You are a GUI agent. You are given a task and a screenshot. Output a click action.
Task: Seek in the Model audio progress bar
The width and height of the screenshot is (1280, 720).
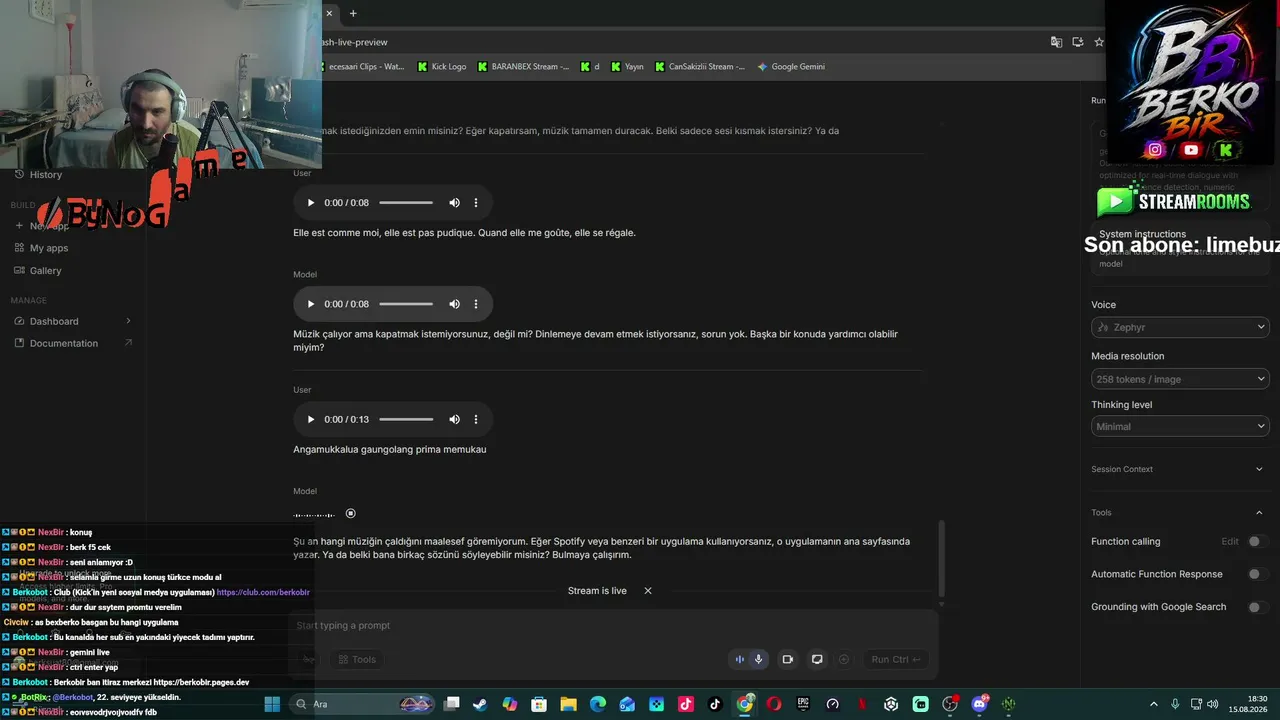tap(406, 304)
